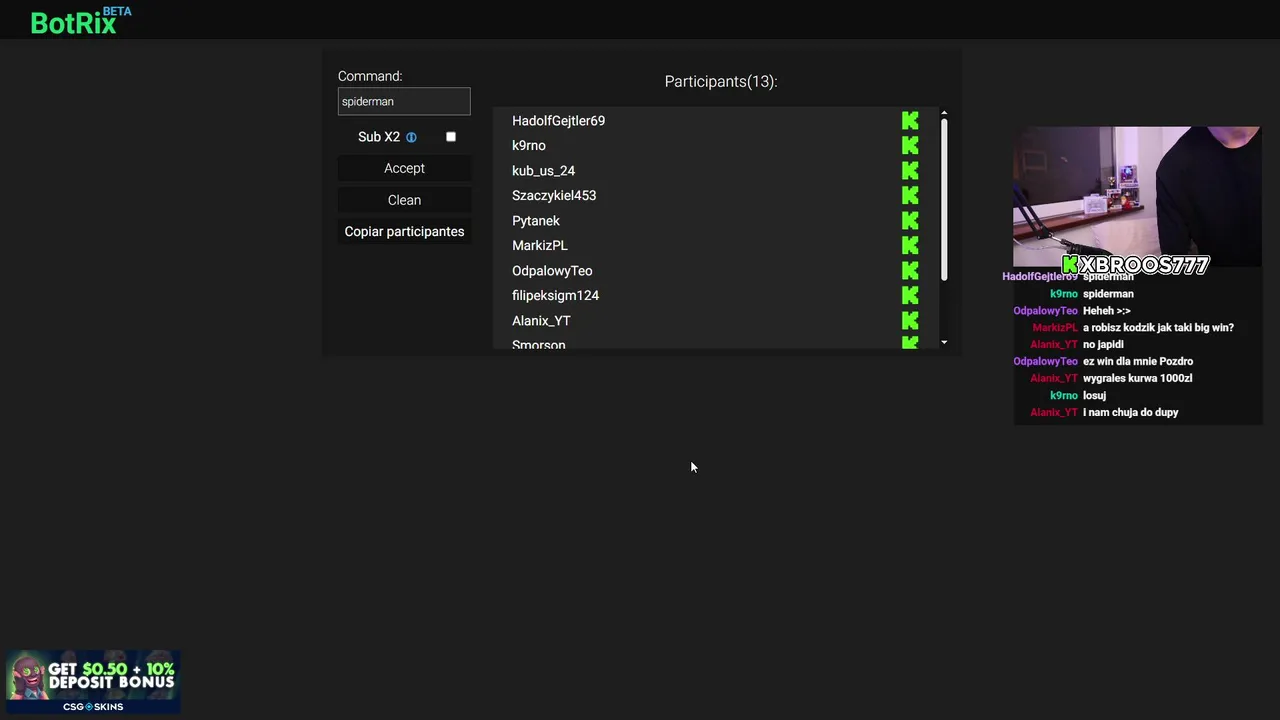Viewport: 1280px width, 720px height.
Task: Open the BotRix home logo
Action: [x=74, y=22]
